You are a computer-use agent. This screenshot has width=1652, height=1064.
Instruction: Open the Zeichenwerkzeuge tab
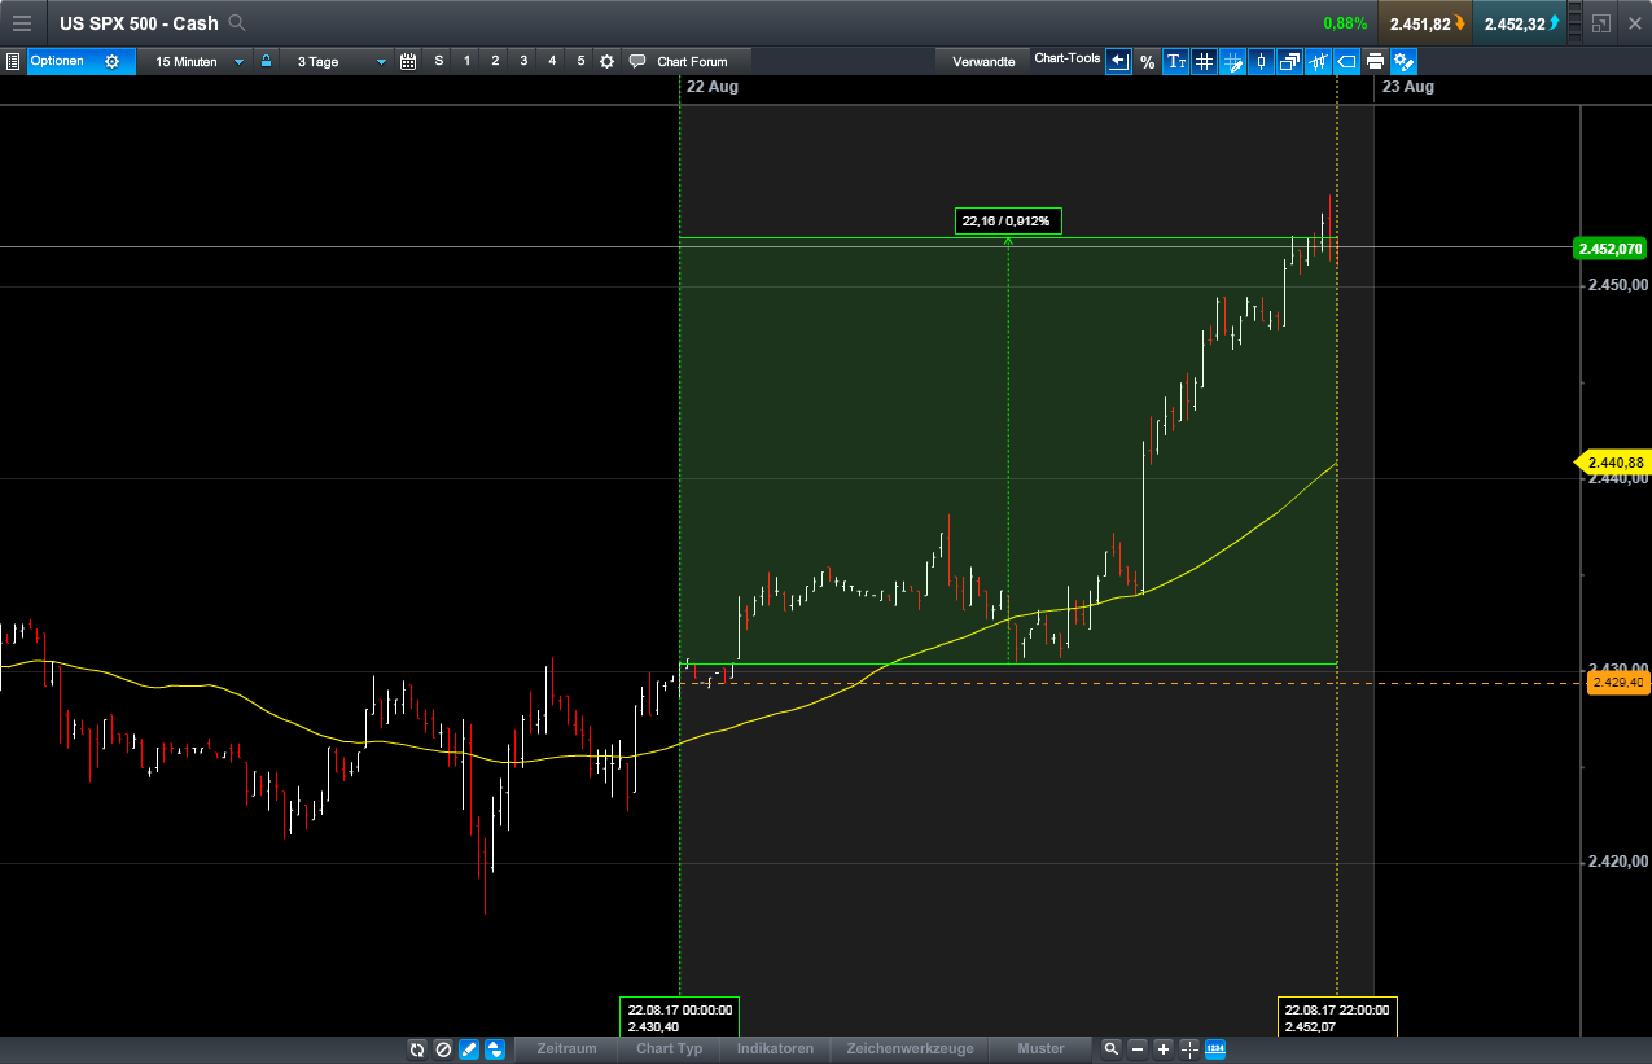910,1049
